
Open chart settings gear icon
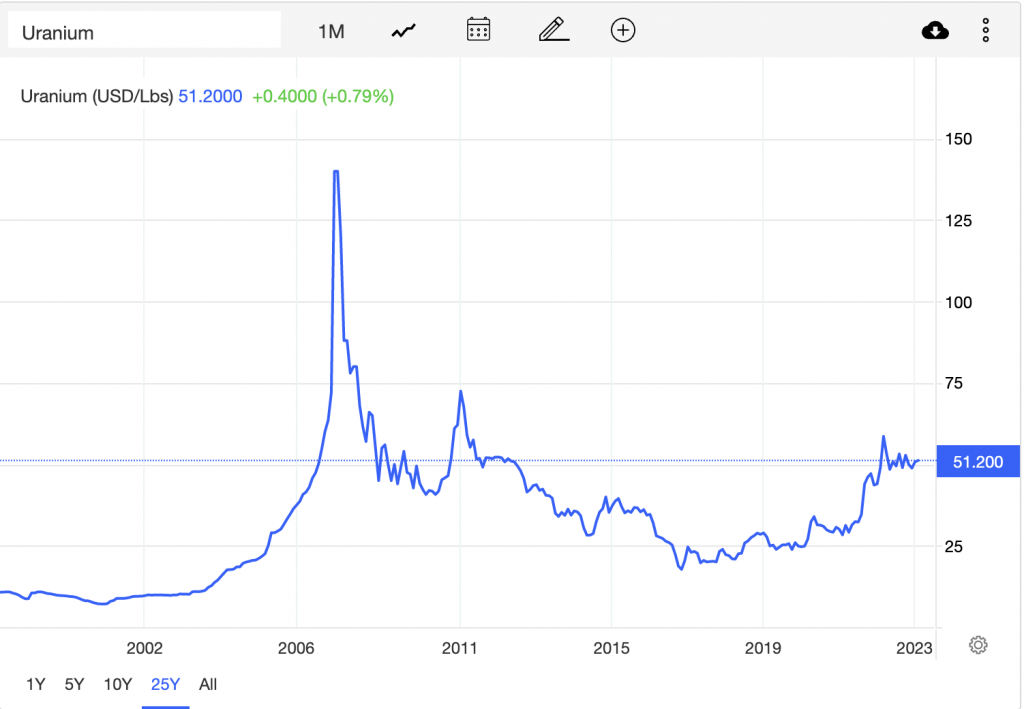(x=978, y=645)
